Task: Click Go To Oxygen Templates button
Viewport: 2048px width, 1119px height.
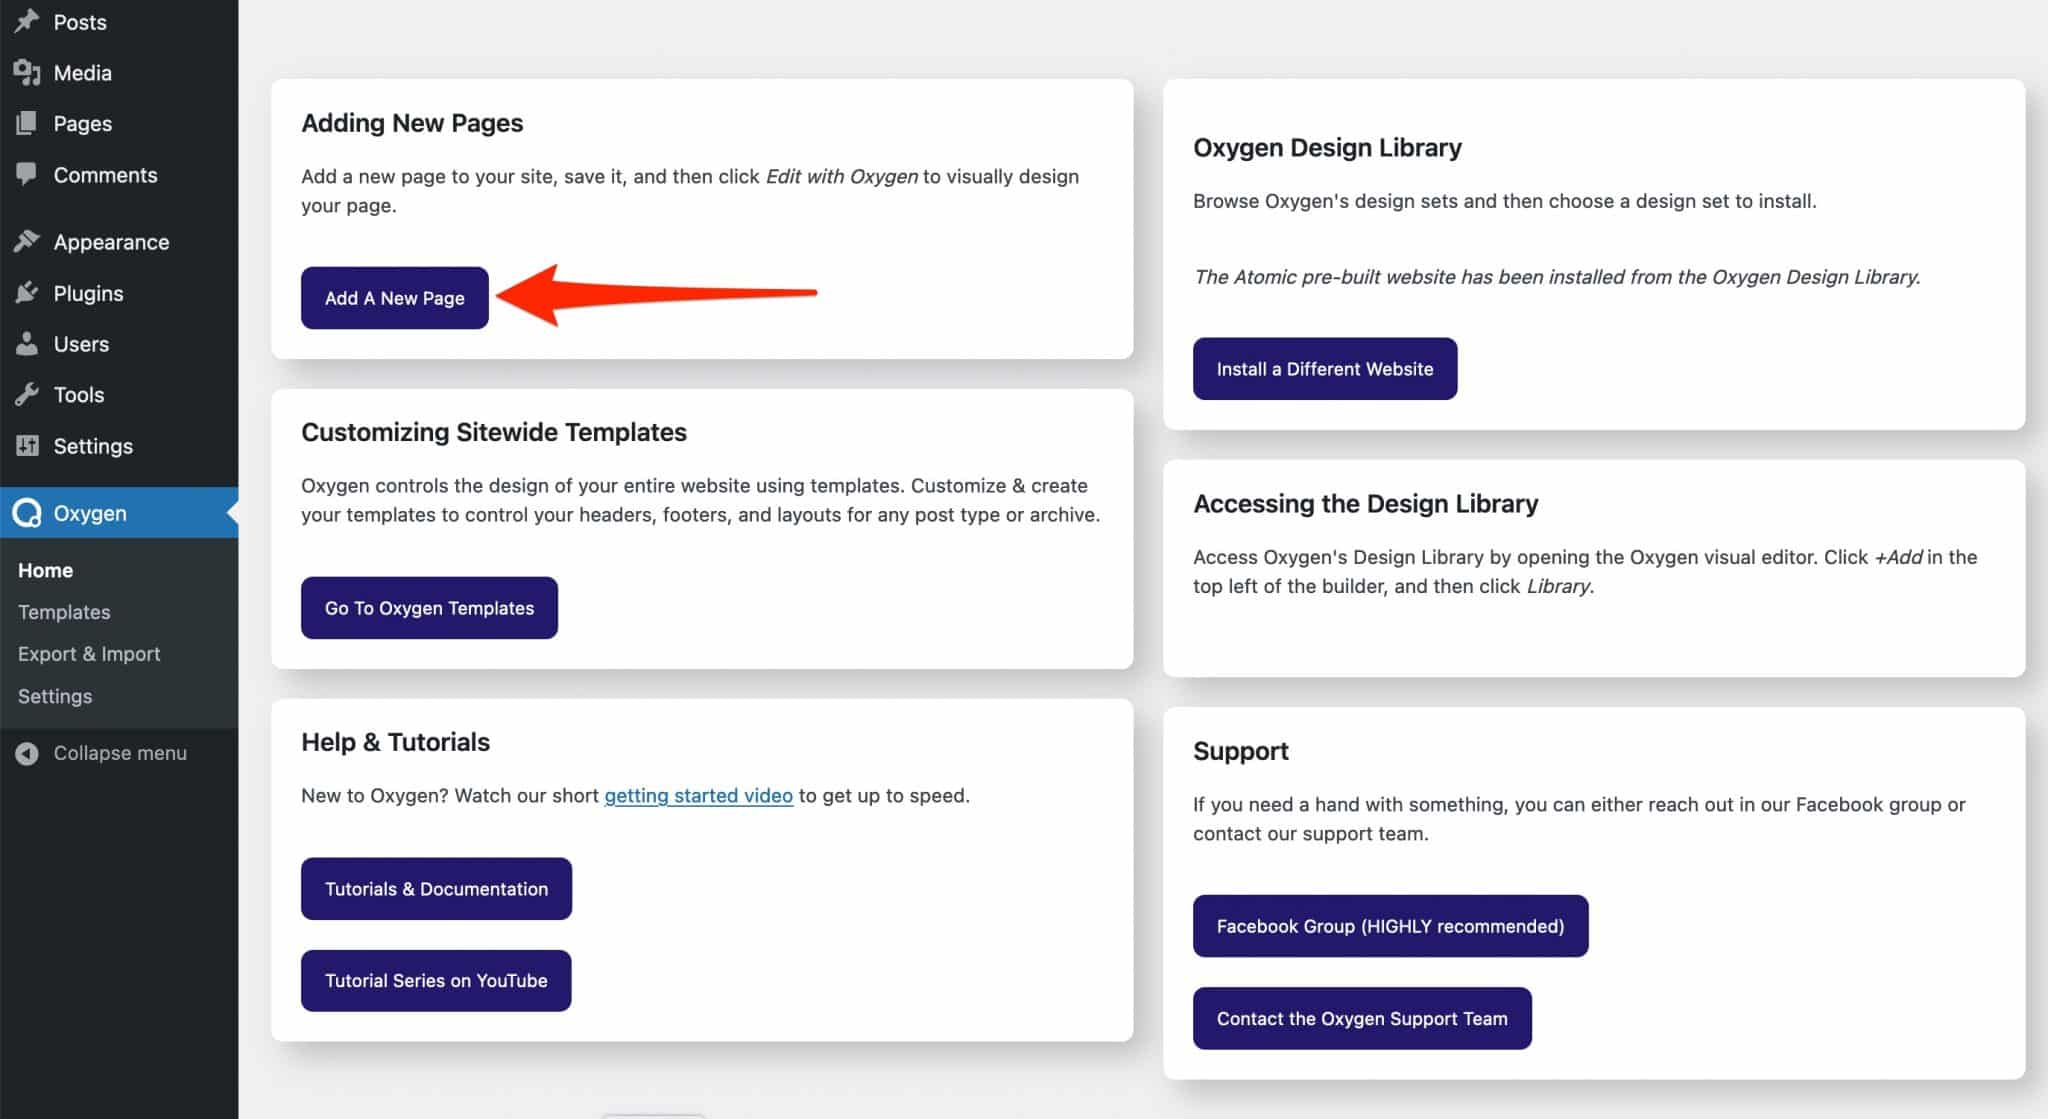Action: 428,608
